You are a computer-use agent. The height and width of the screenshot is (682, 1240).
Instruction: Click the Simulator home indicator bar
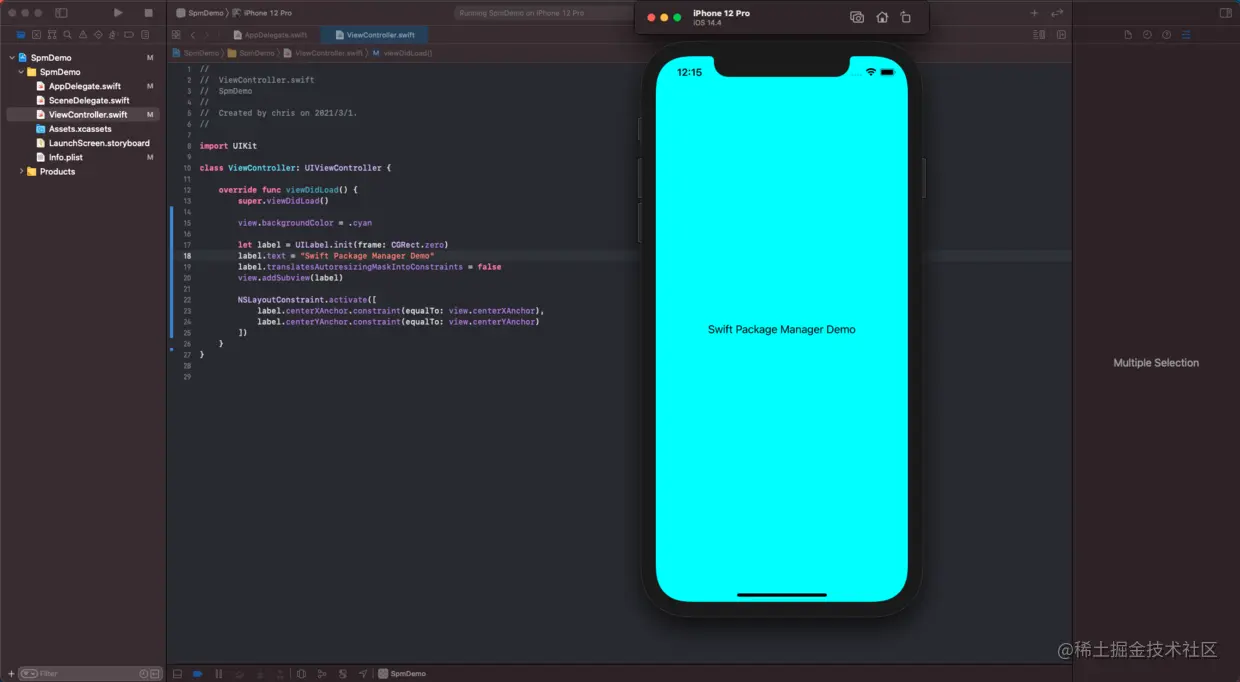coord(782,595)
